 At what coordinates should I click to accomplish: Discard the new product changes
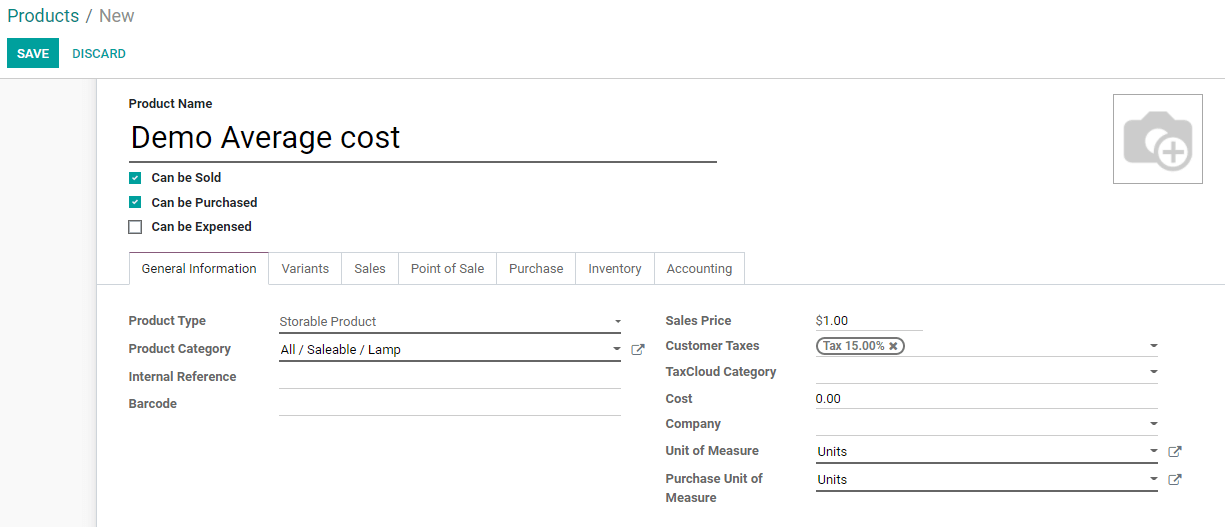click(x=99, y=54)
